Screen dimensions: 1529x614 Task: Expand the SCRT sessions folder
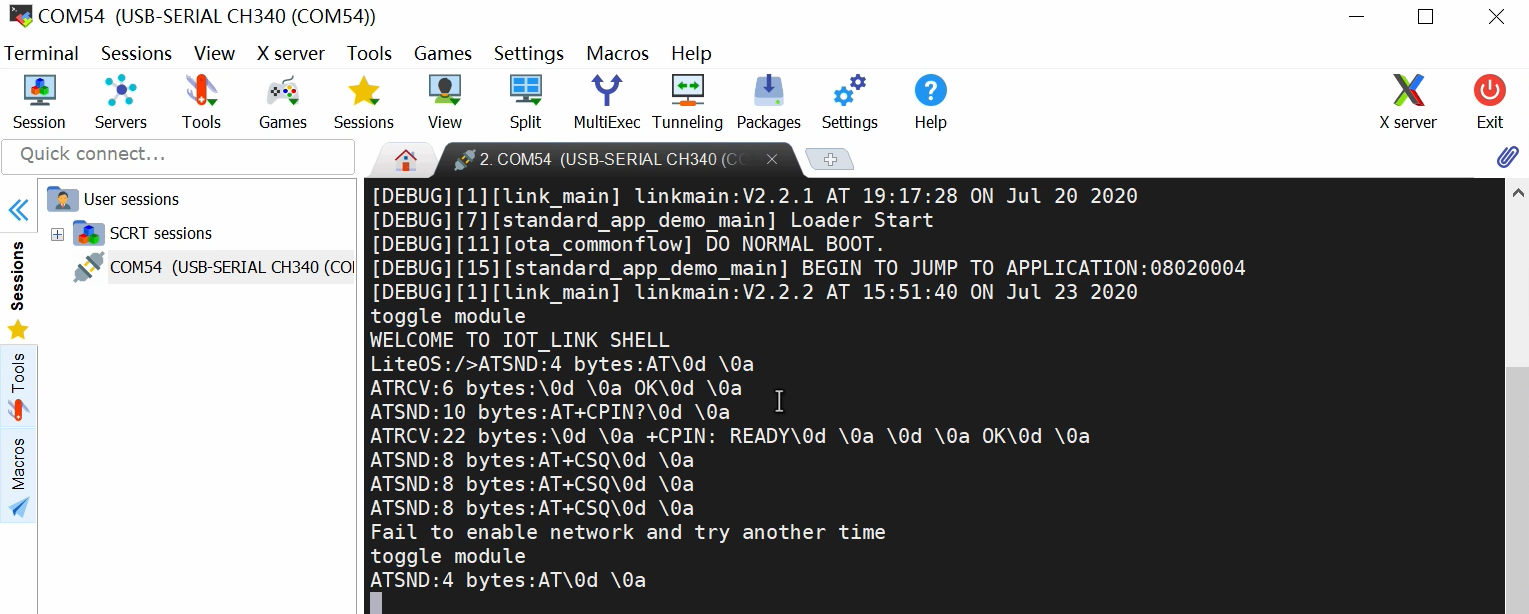coord(57,234)
